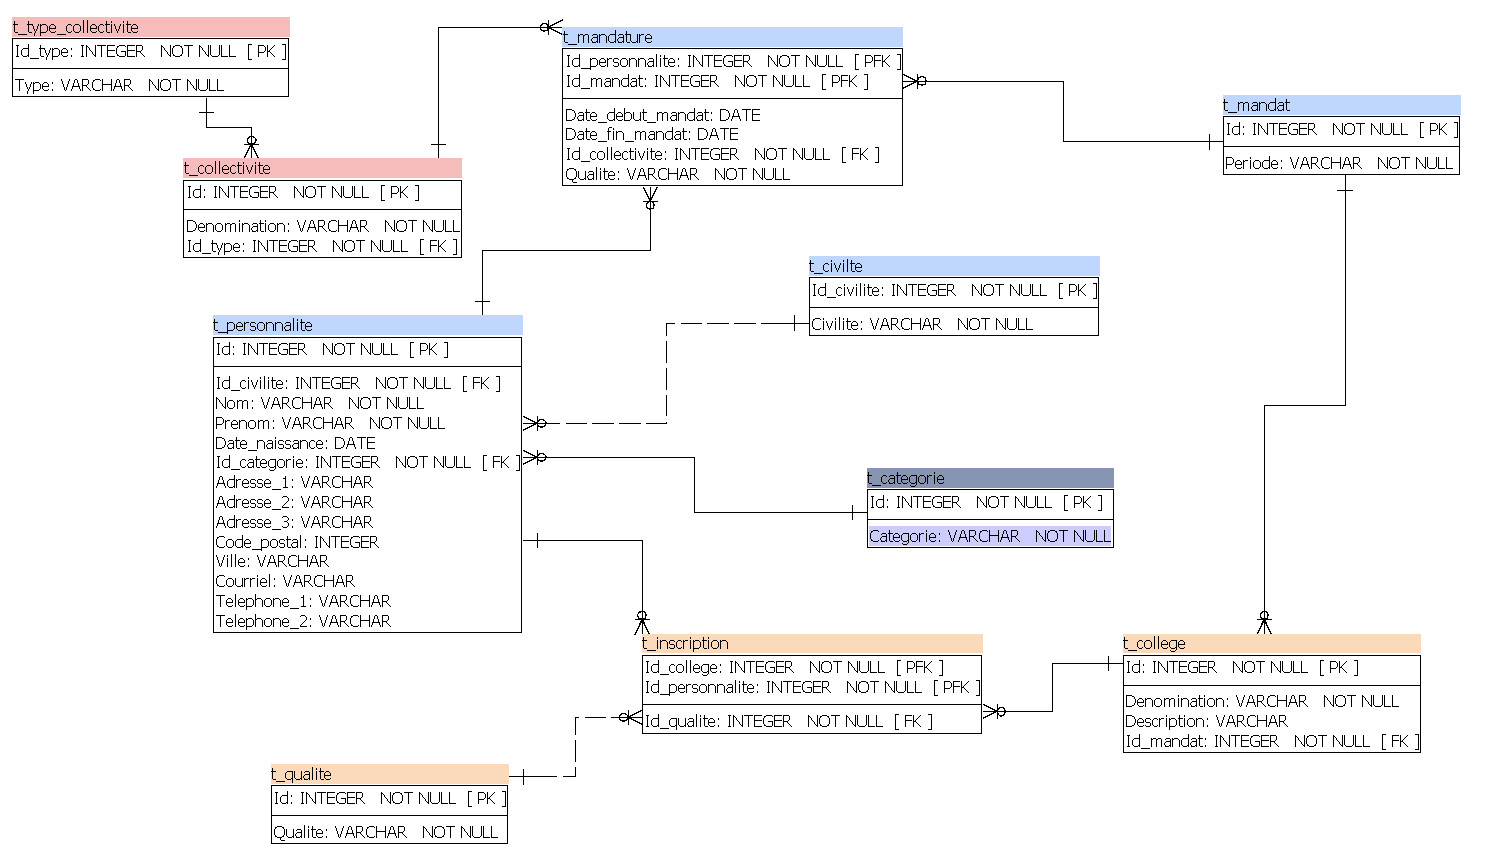Click Id_type foreign key in t_collectivite
The image size is (1490, 868).
(322, 246)
